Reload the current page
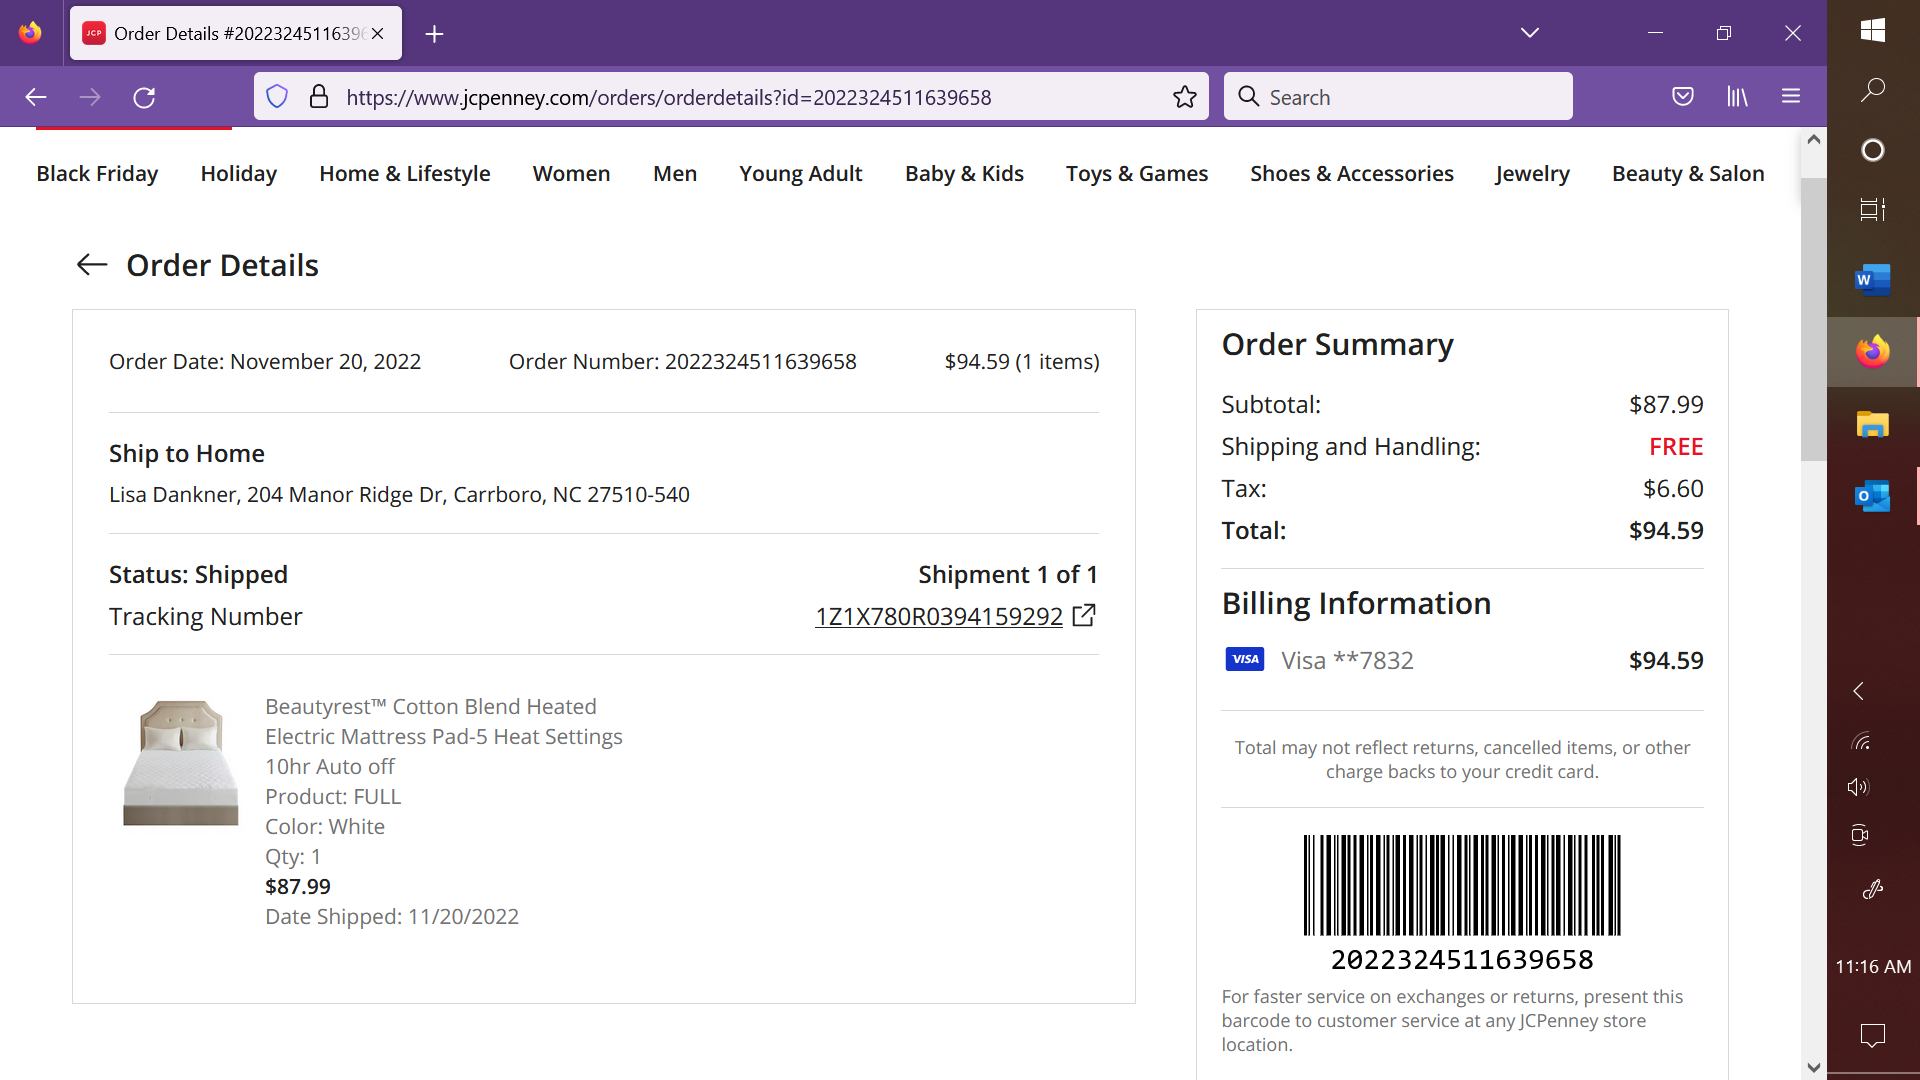 pos(144,97)
